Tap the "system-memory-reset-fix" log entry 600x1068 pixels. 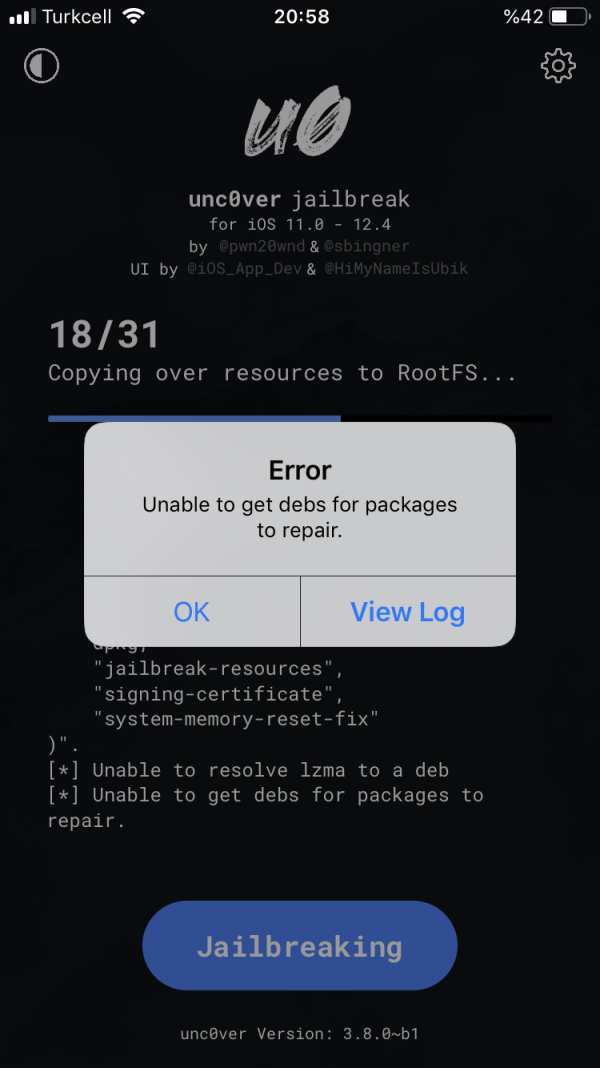click(236, 719)
